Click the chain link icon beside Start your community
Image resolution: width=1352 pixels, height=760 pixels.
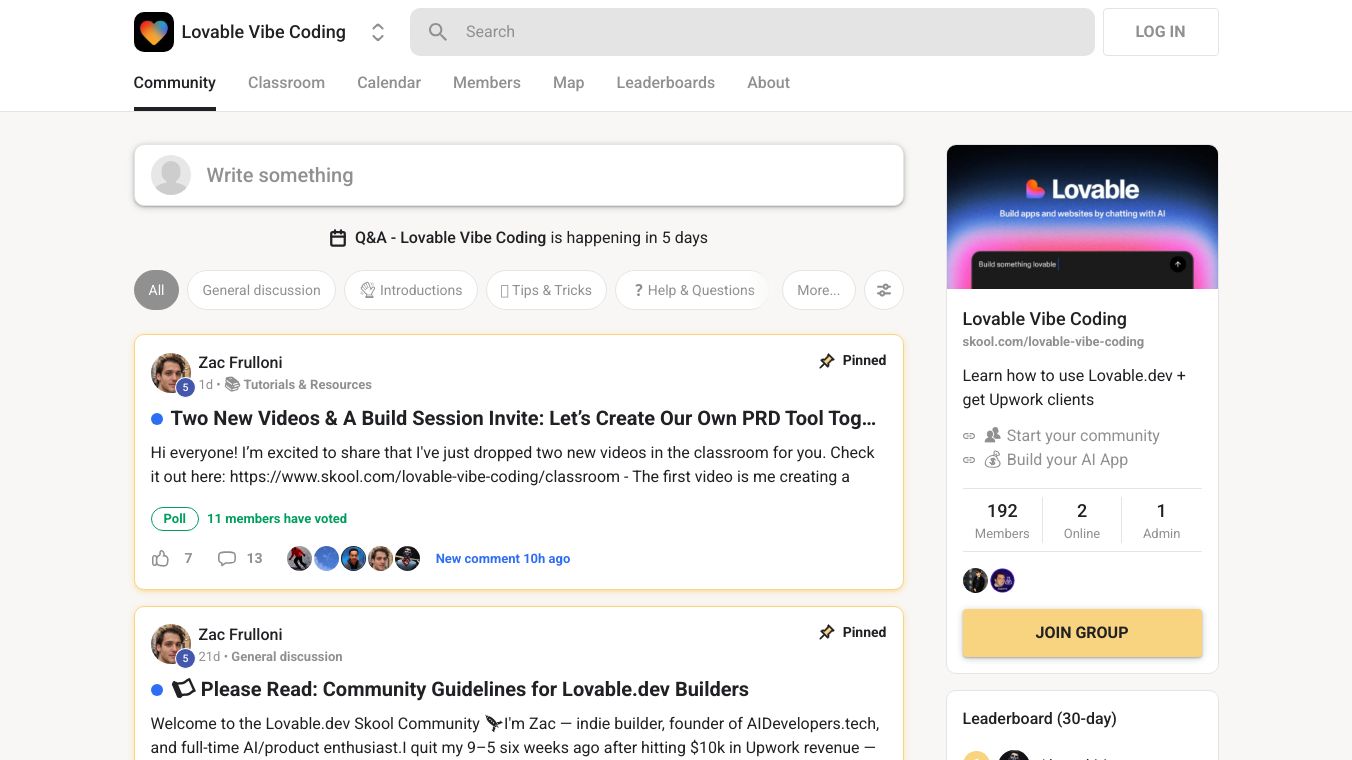pyautogui.click(x=969, y=436)
